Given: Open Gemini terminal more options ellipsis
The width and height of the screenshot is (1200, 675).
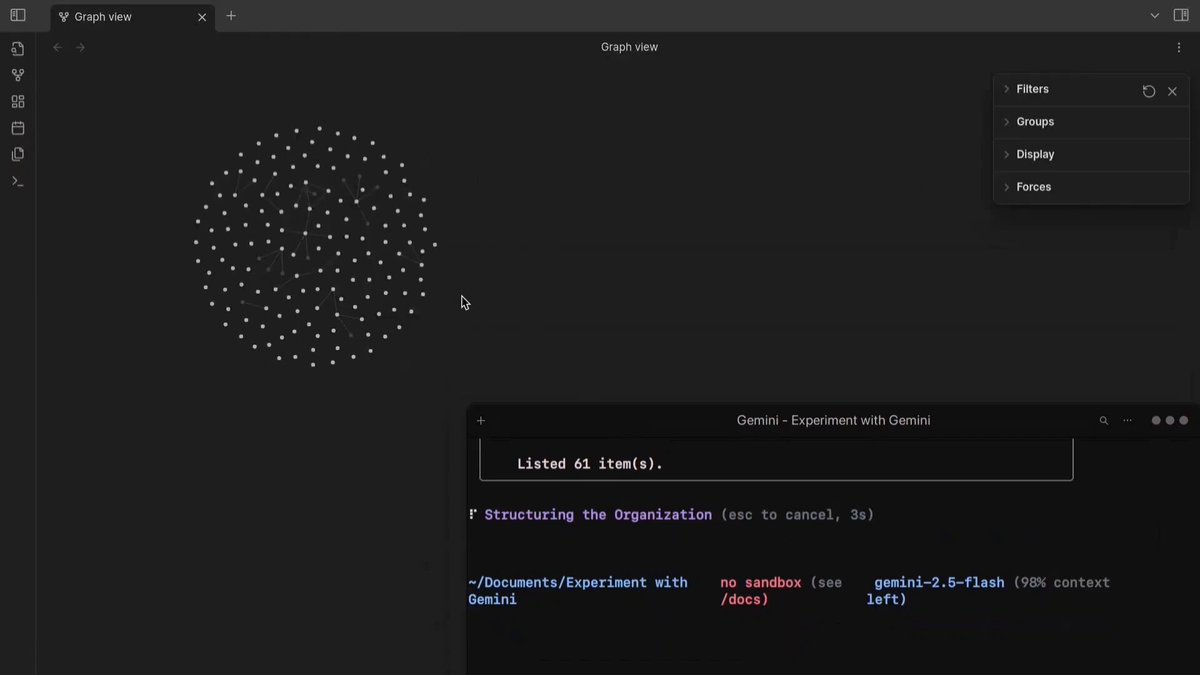Looking at the screenshot, I should pyautogui.click(x=1128, y=421).
